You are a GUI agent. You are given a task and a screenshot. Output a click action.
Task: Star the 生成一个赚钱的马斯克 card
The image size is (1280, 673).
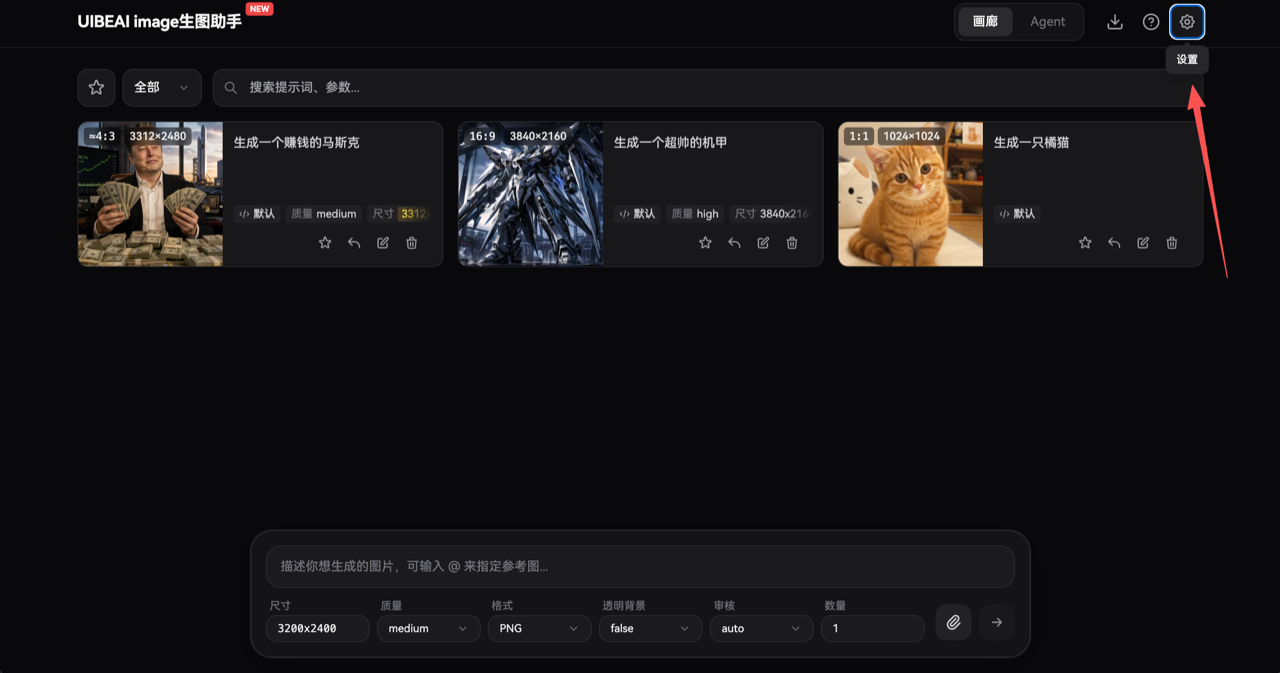click(x=325, y=243)
